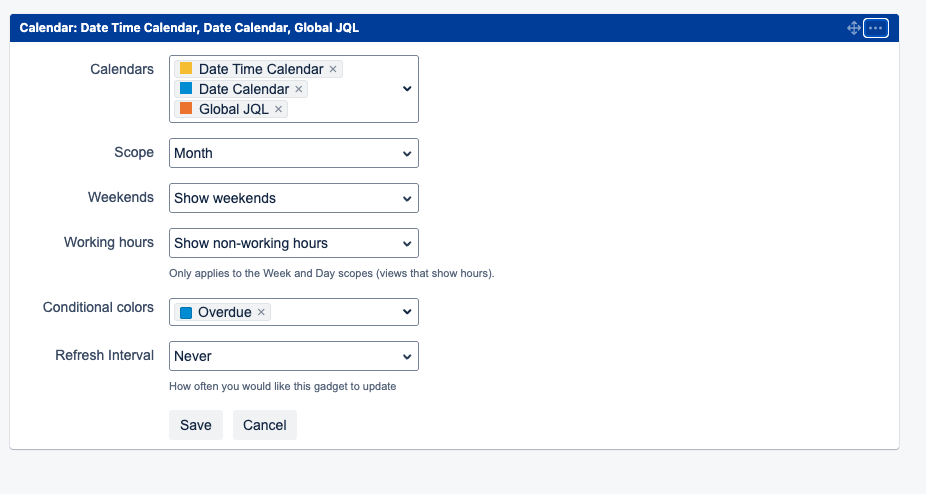Image resolution: width=926 pixels, height=494 pixels.
Task: Open the Weekends dropdown
Action: coord(294,198)
